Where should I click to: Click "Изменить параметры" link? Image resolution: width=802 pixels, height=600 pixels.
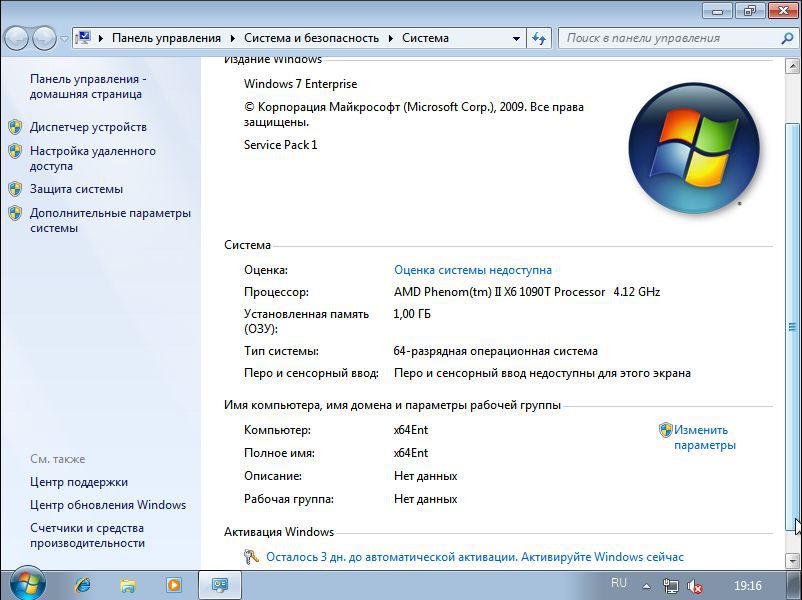(704, 437)
